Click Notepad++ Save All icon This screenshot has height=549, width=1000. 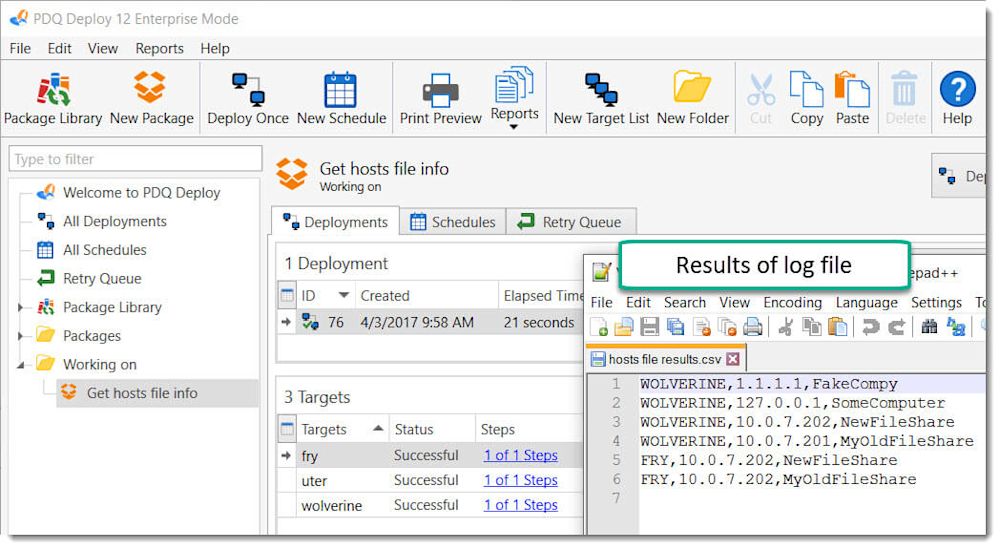click(x=675, y=327)
